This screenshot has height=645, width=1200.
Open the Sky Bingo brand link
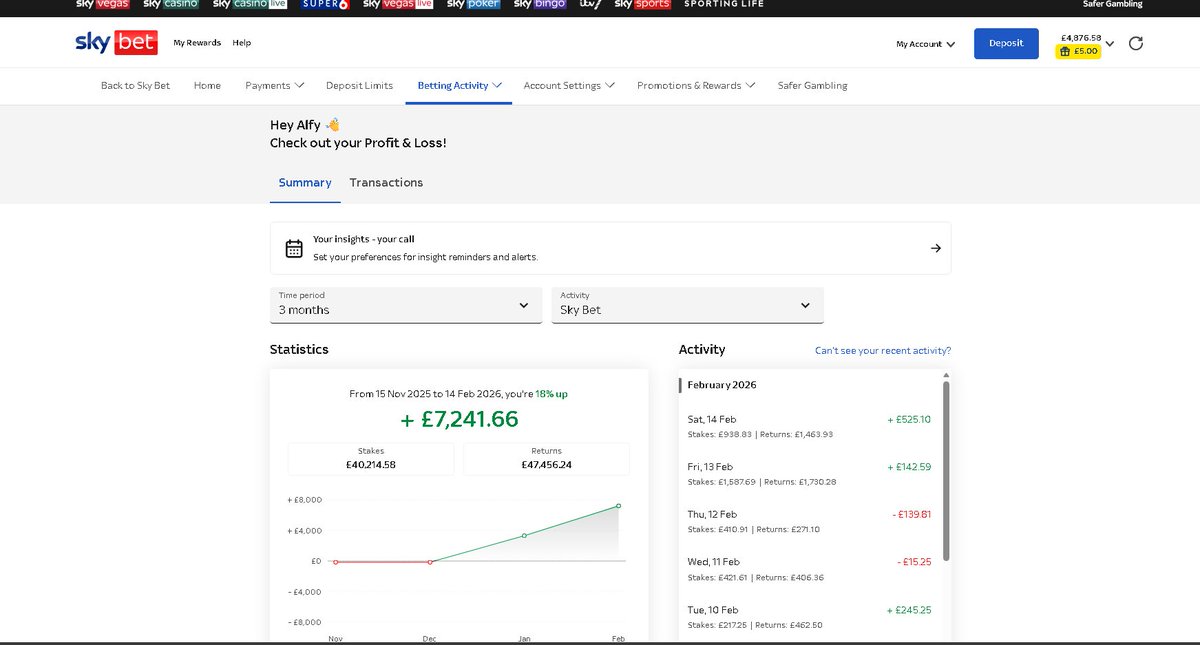(540, 4)
